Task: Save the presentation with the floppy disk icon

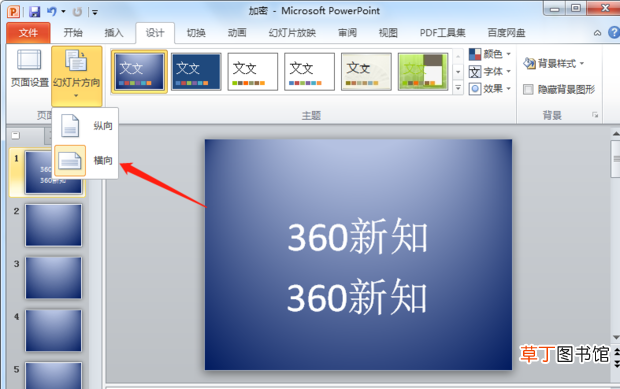Action: click(35, 11)
